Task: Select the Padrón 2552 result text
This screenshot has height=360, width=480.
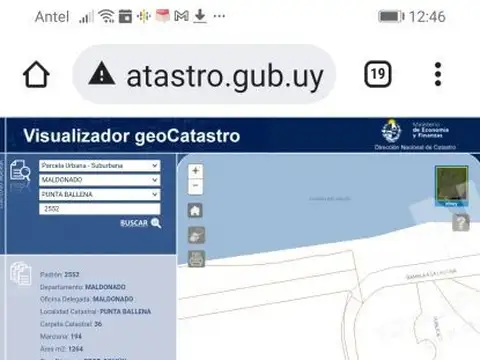Action: pyautogui.click(x=60, y=275)
